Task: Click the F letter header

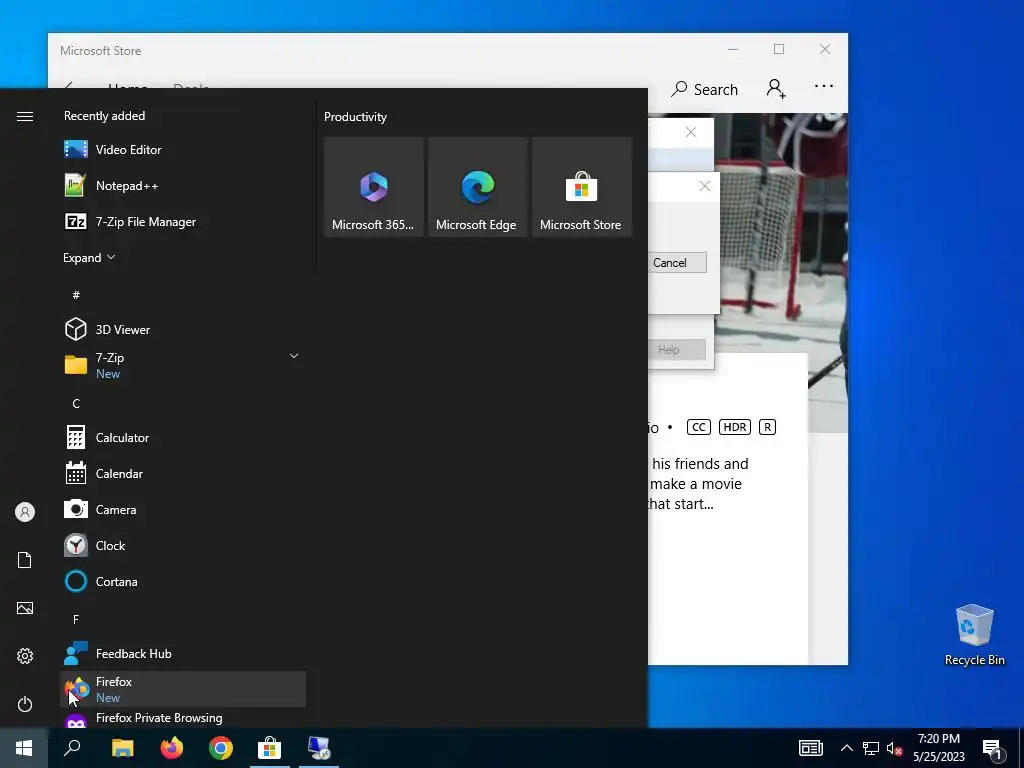Action: coord(76,619)
